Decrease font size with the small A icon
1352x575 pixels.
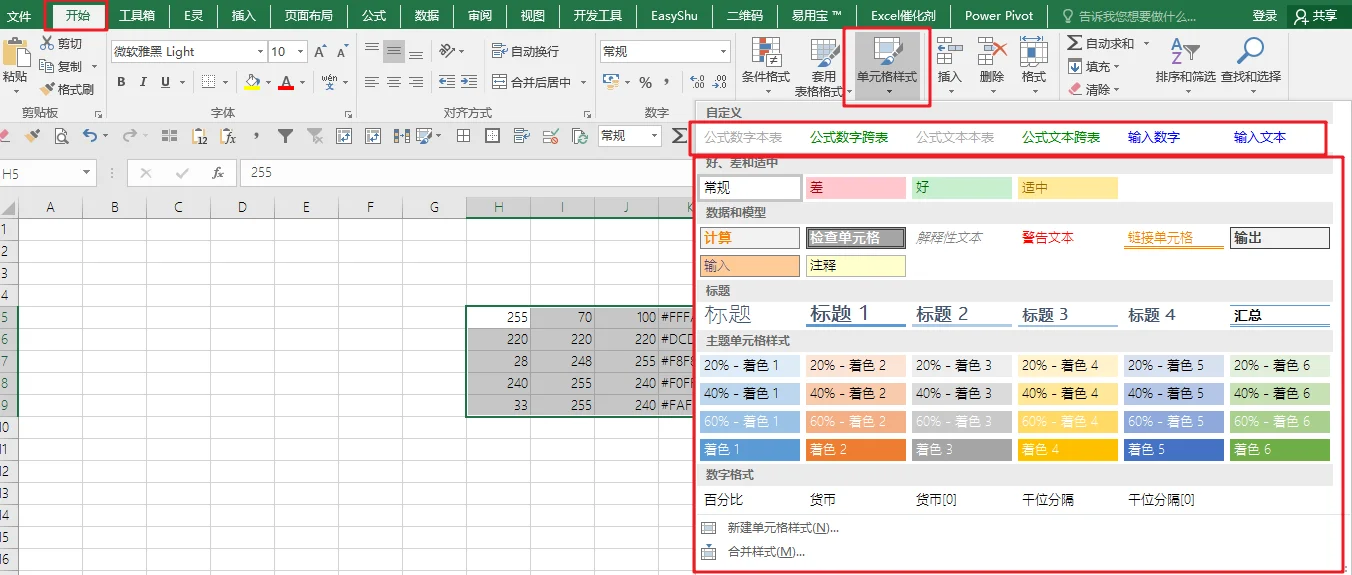pos(343,52)
